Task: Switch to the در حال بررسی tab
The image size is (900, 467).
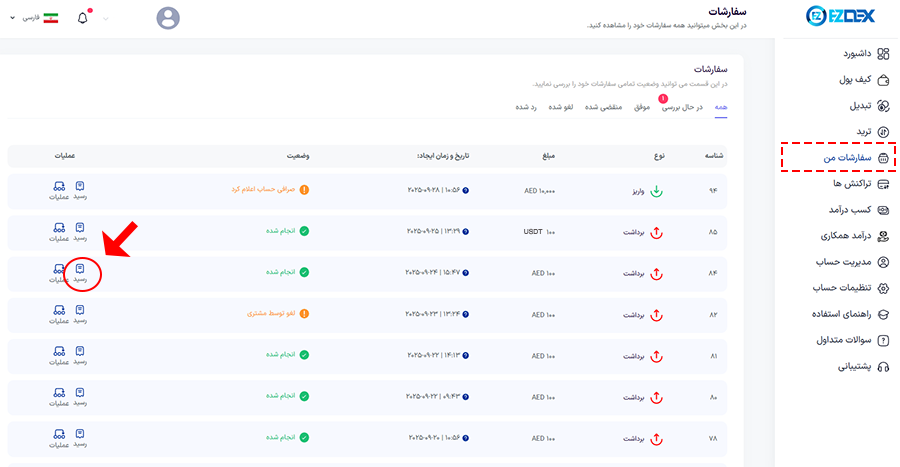Action: click(684, 107)
